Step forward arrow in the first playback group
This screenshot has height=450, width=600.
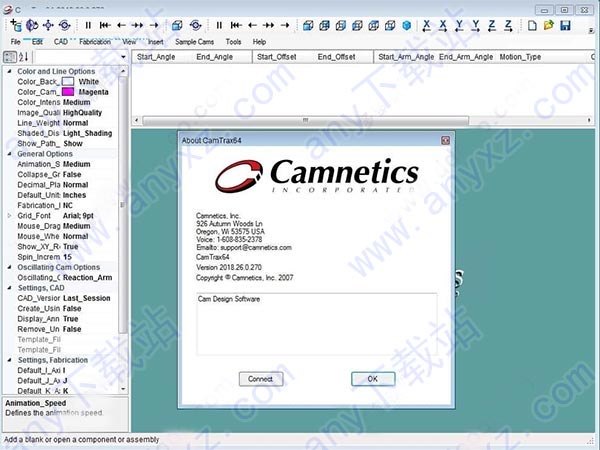(154, 25)
